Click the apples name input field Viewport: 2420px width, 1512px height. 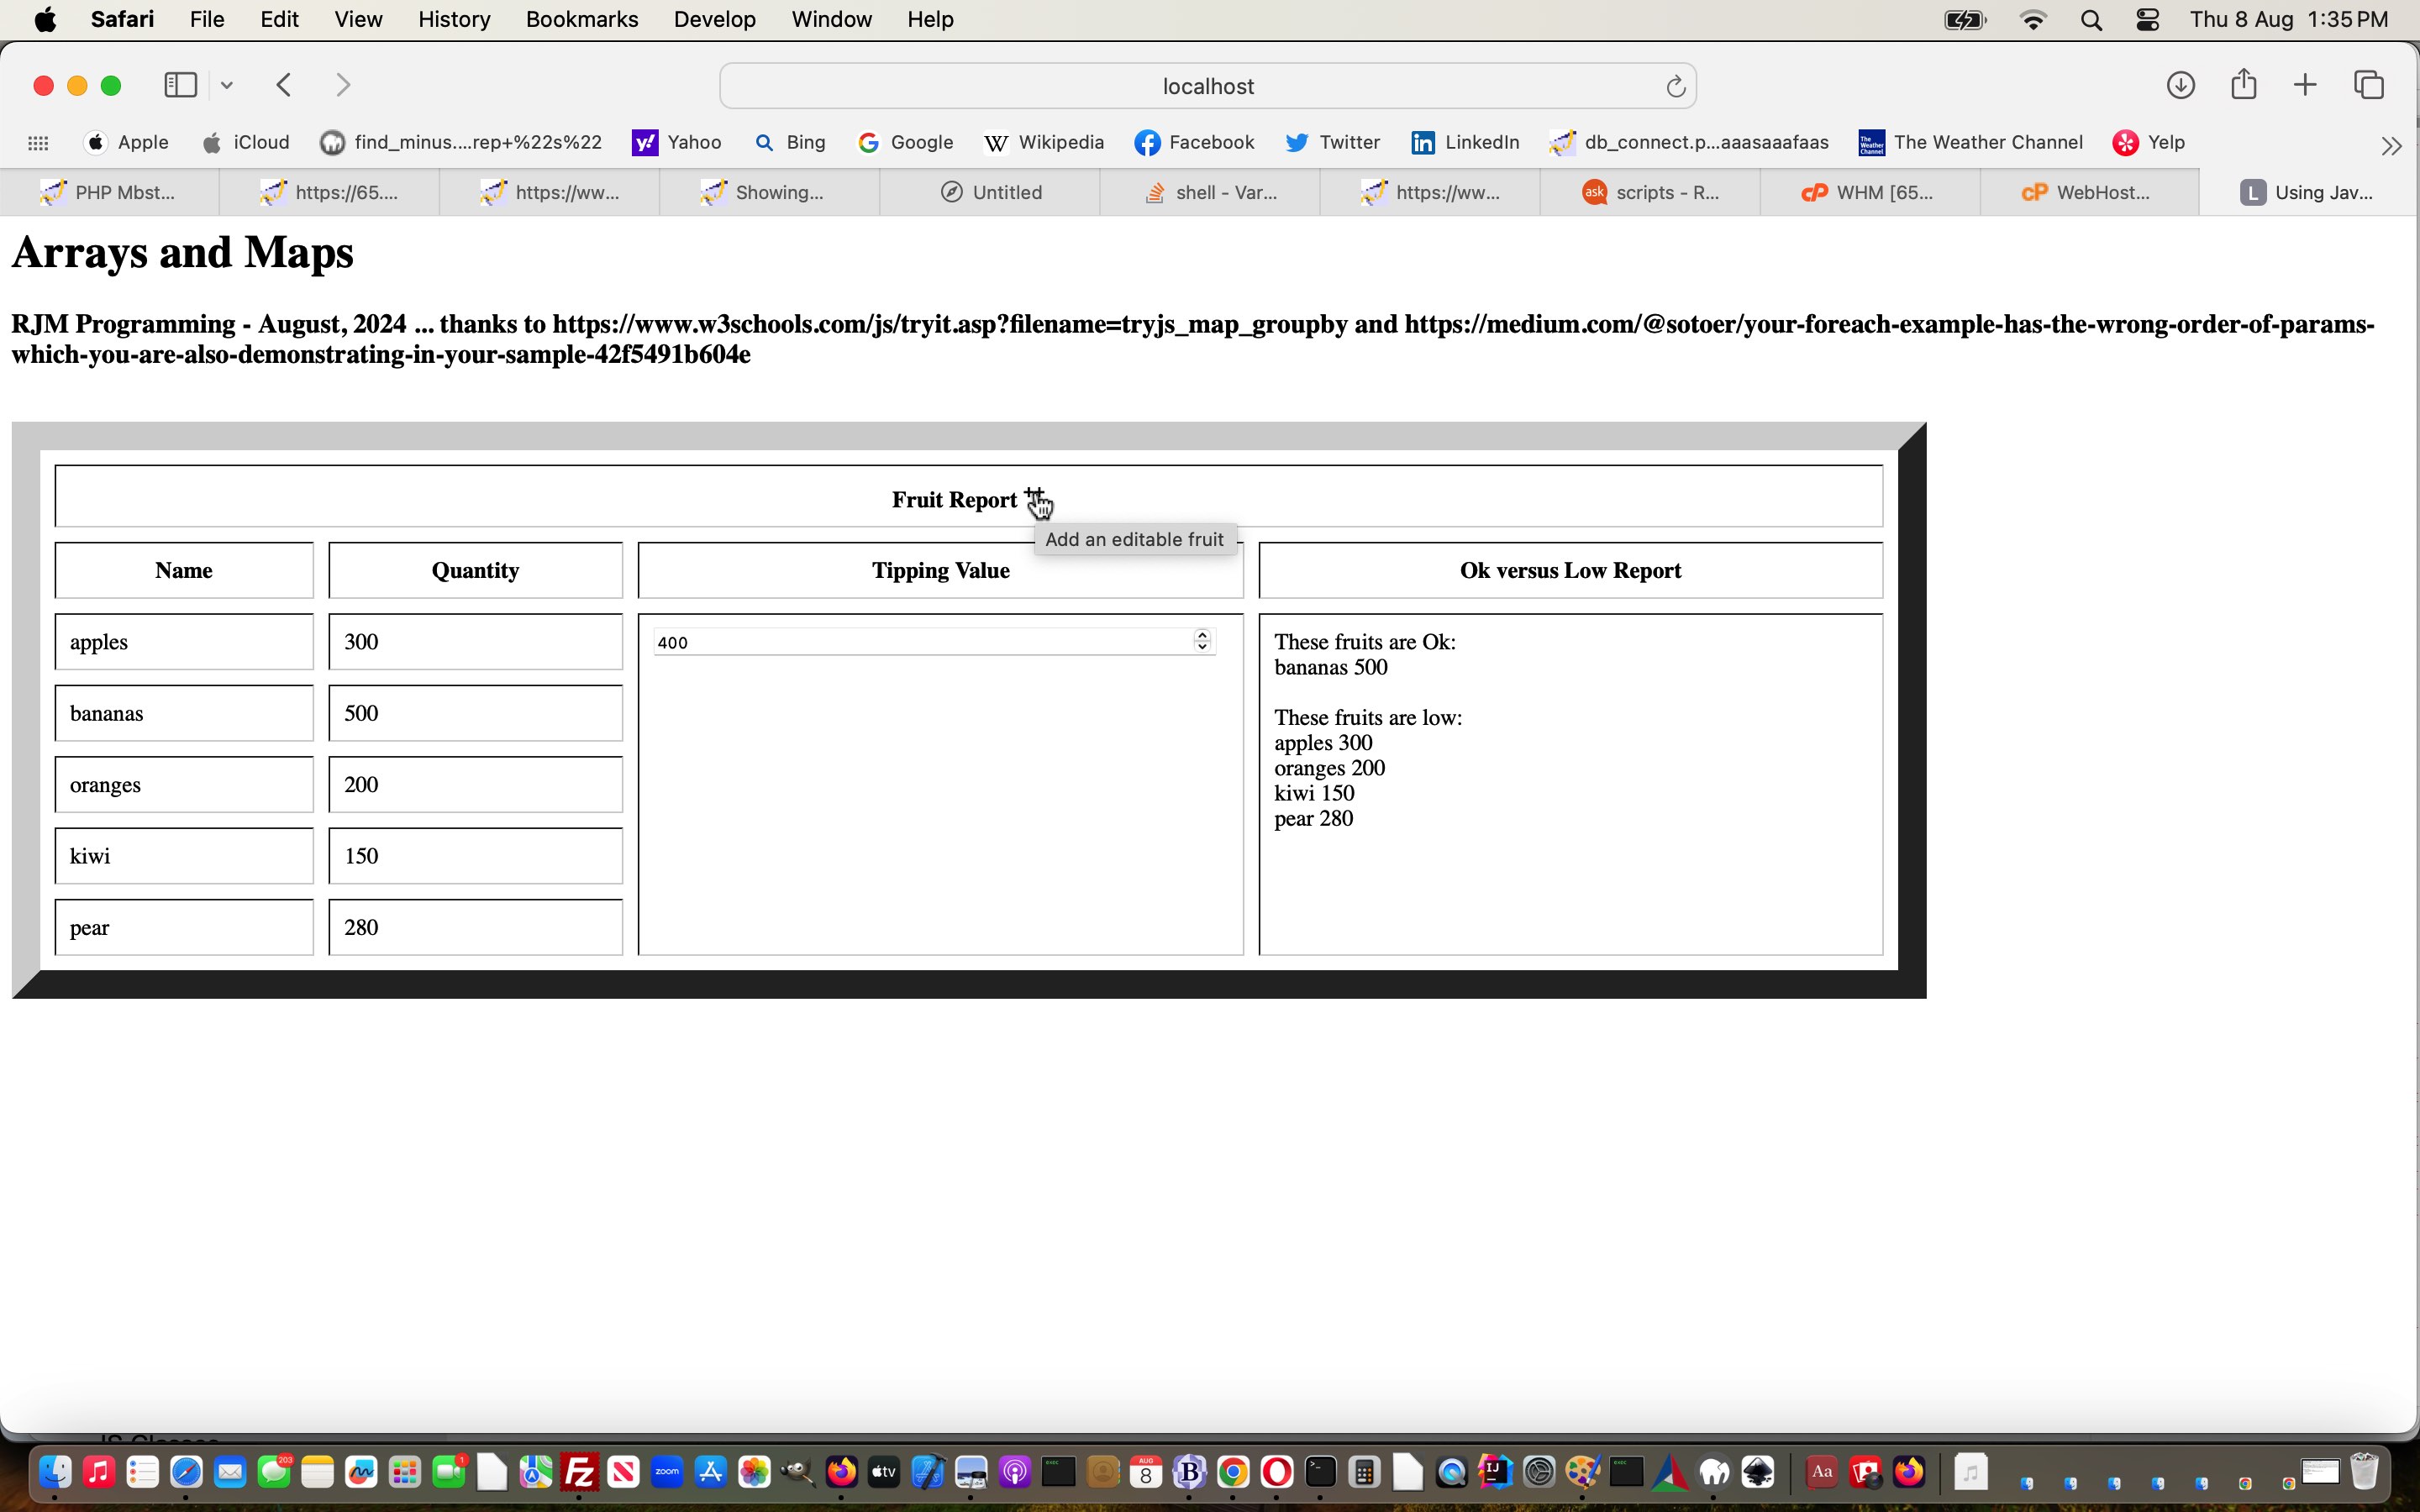point(183,641)
